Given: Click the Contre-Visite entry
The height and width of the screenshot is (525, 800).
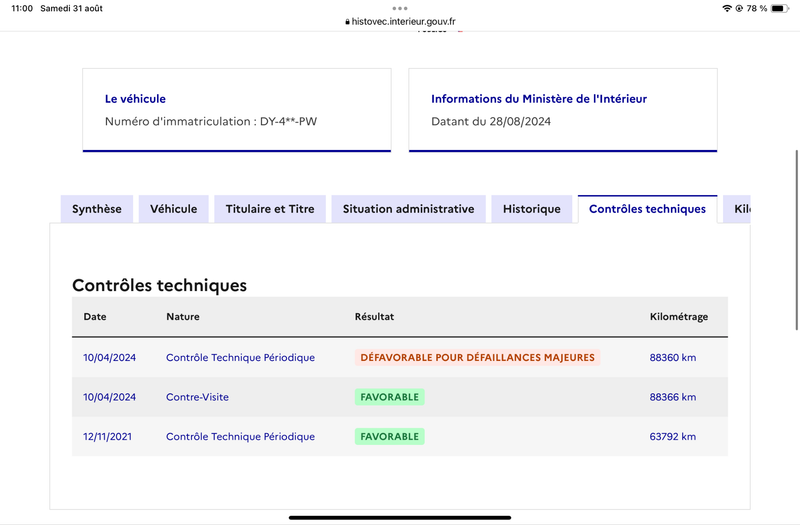Looking at the screenshot, I should pyautogui.click(x=197, y=397).
